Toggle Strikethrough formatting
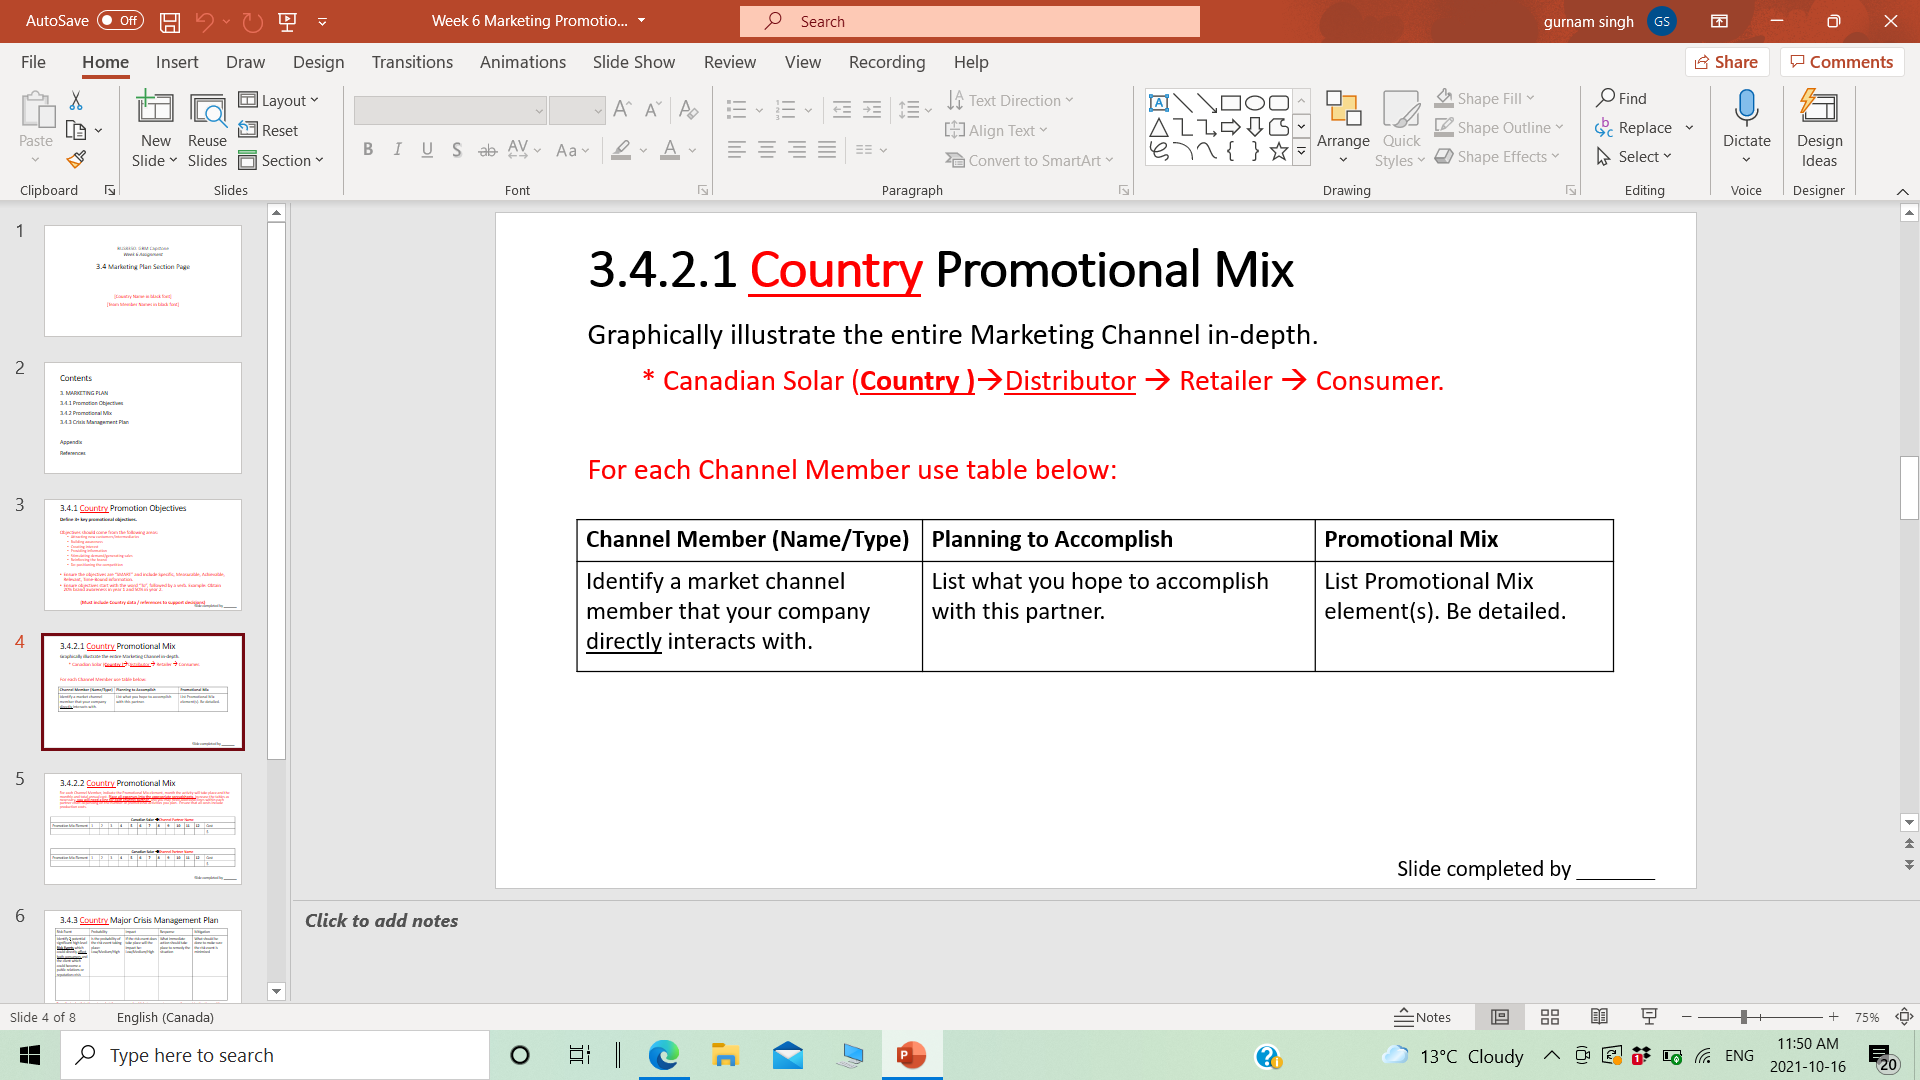Viewport: 1920px width, 1080px height. pos(487,150)
